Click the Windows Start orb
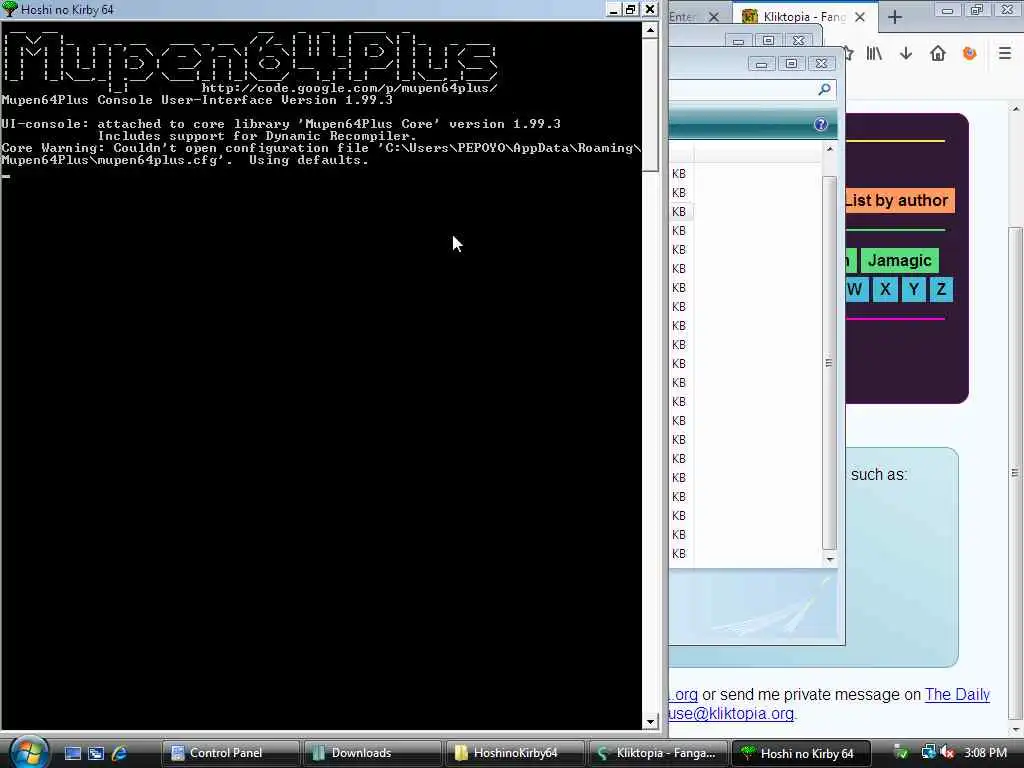1024x768 pixels. 27,752
